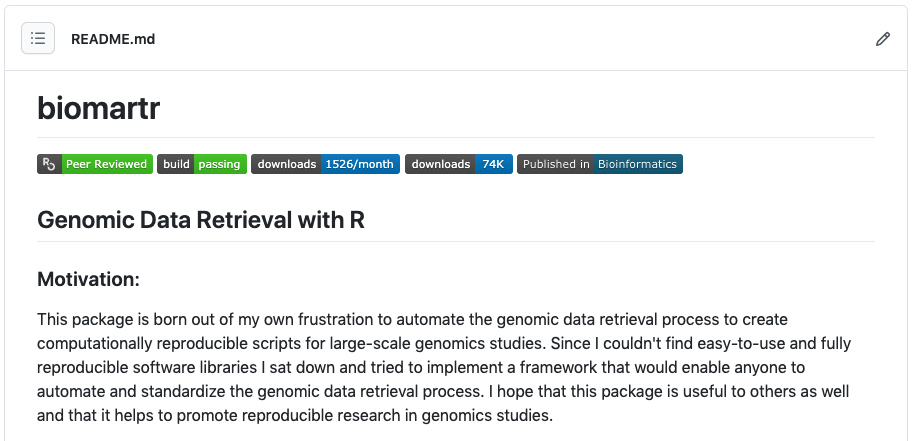Click the "Published in" badge label
921x441 pixels.
click(x=555, y=164)
